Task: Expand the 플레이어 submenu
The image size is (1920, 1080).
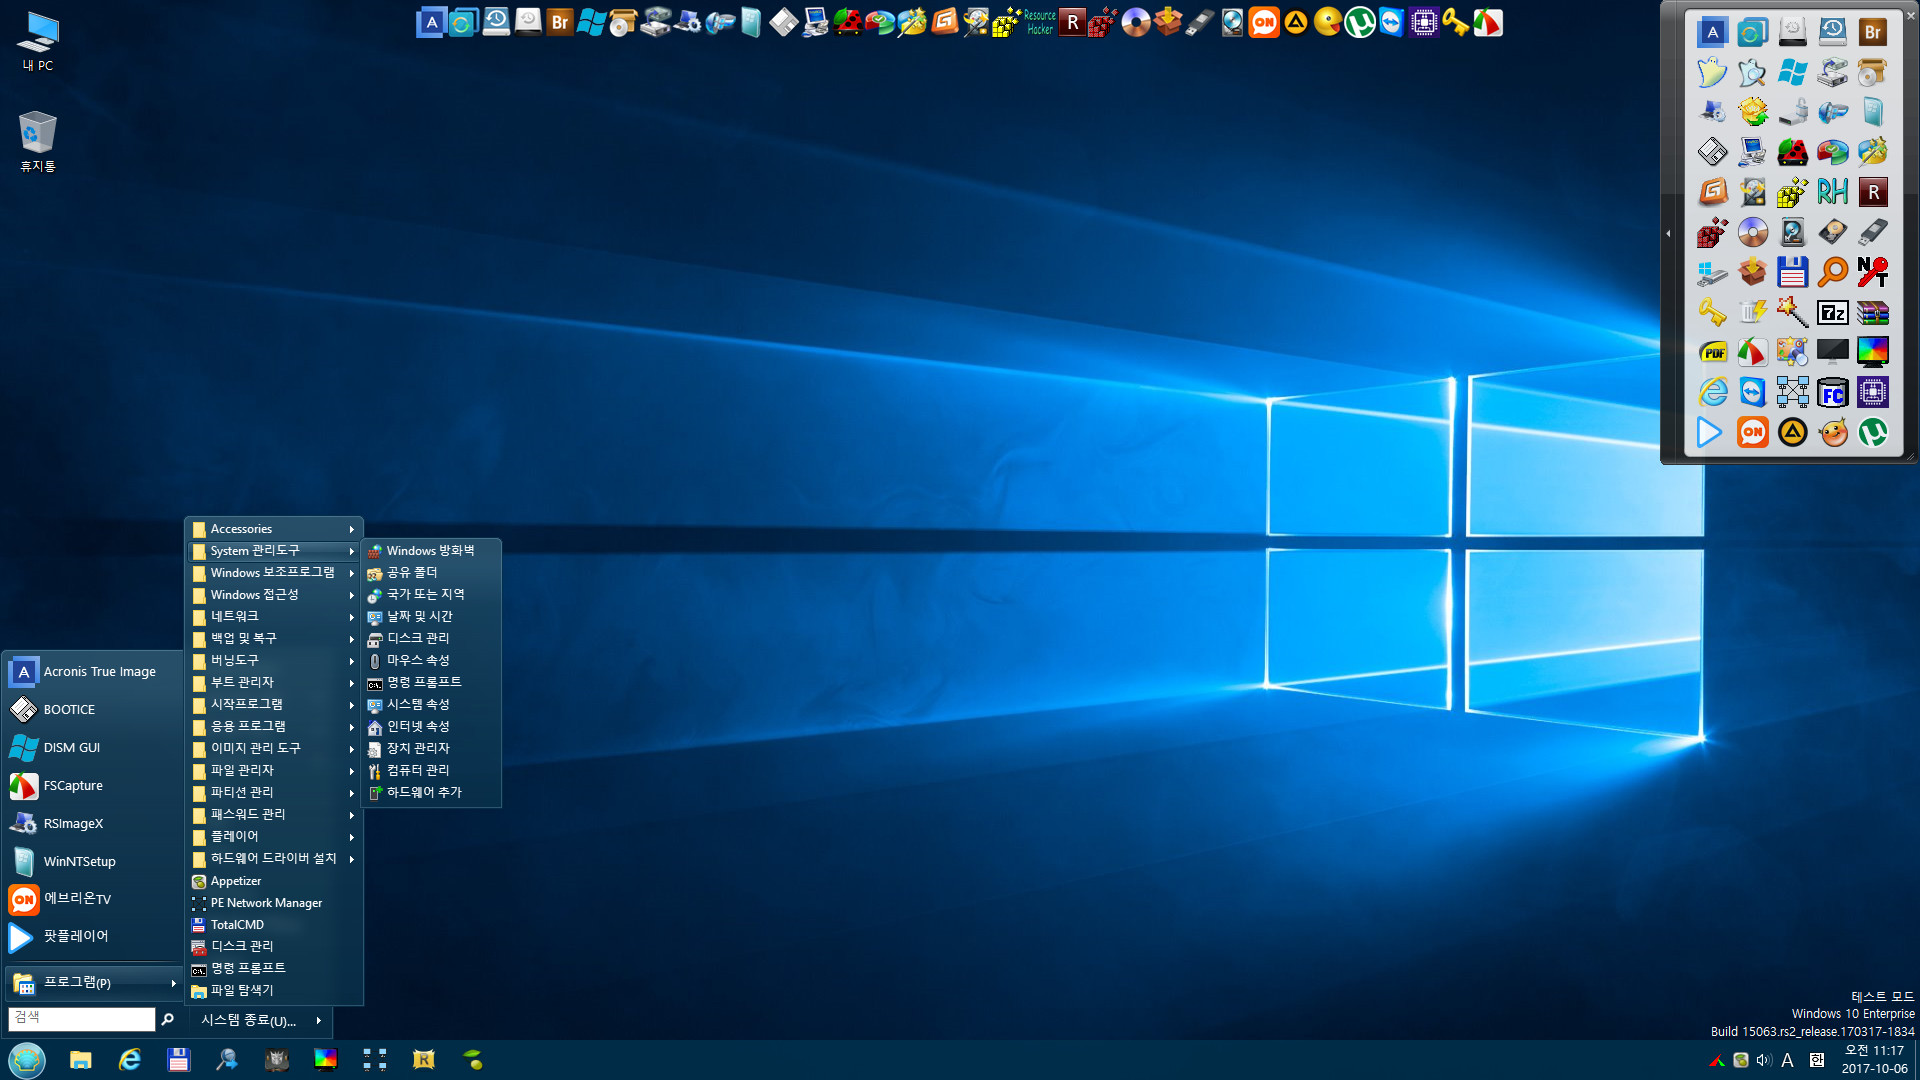Action: coord(274,837)
